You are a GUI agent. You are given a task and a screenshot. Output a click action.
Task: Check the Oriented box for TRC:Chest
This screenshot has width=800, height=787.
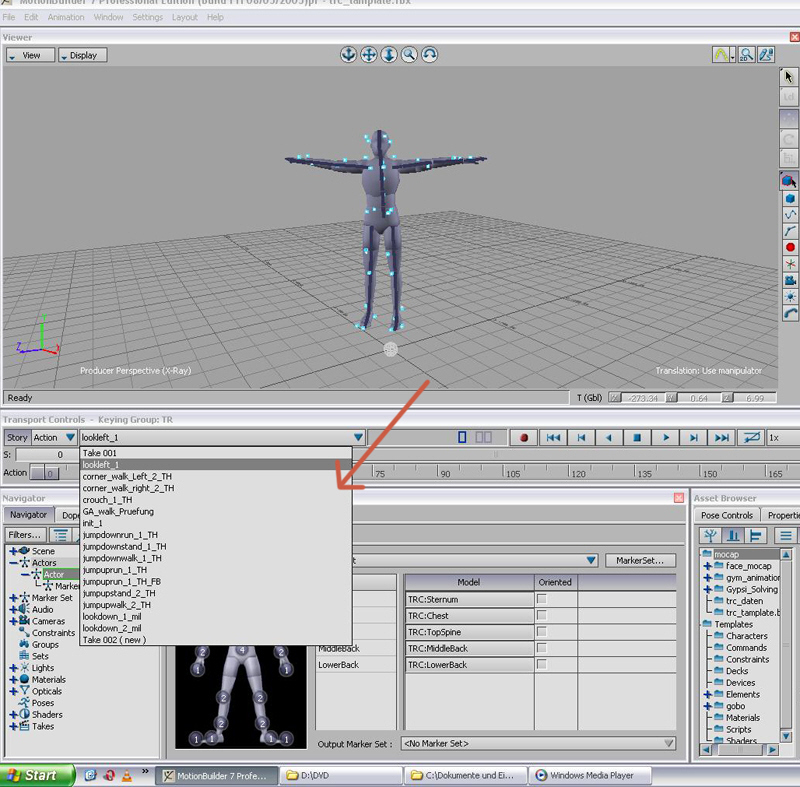coord(542,616)
